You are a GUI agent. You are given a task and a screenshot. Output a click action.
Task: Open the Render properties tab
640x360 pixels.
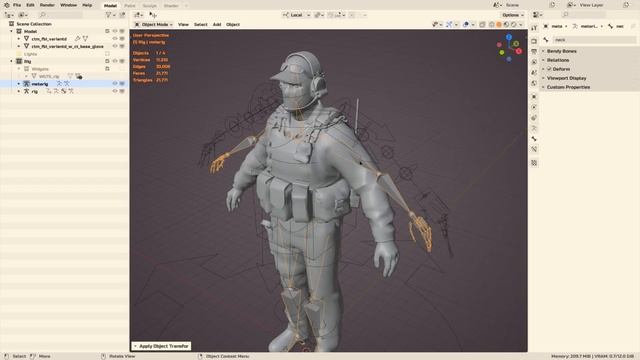click(x=534, y=41)
